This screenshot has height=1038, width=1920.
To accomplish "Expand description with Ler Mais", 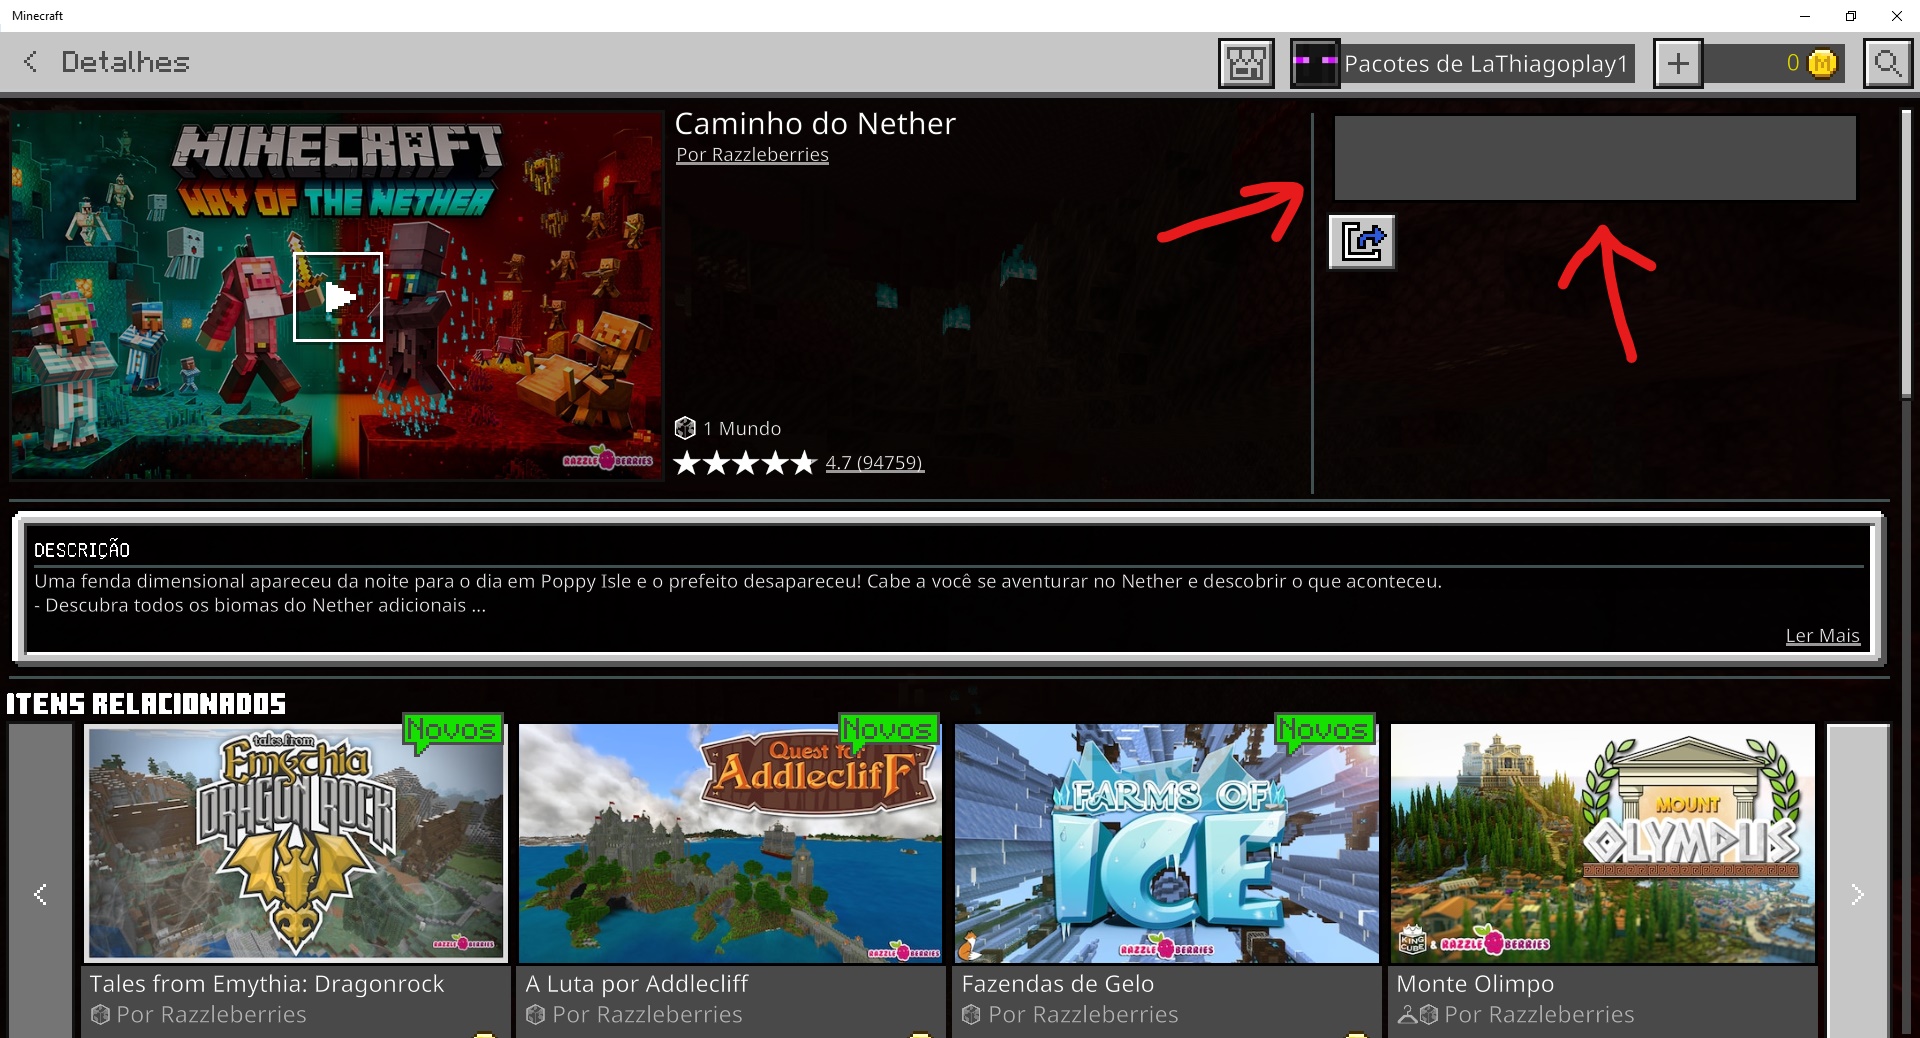I will 1822,636.
